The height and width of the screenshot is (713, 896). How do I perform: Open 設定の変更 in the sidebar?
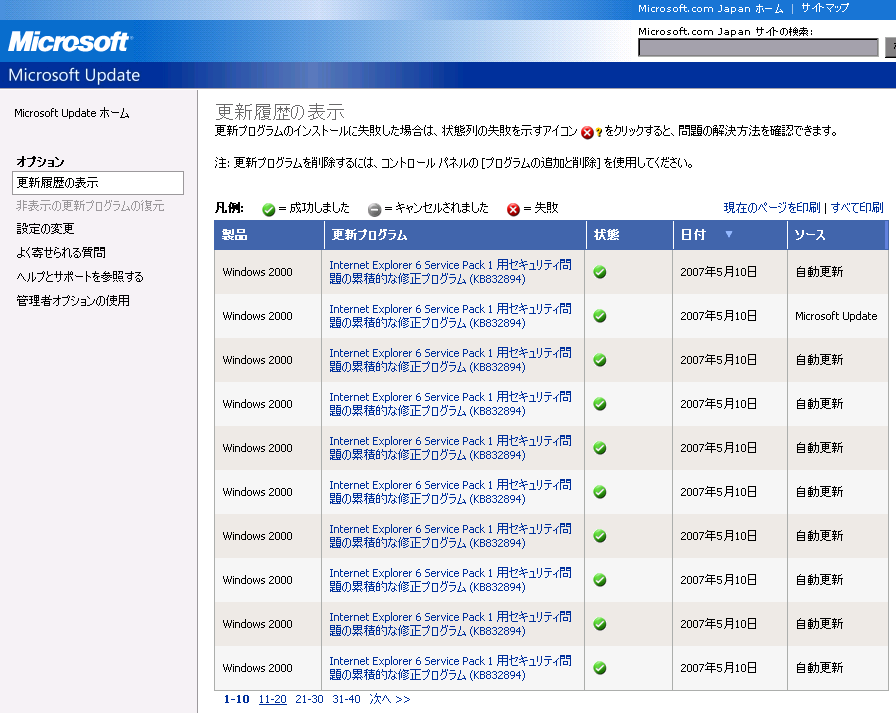tap(45, 229)
